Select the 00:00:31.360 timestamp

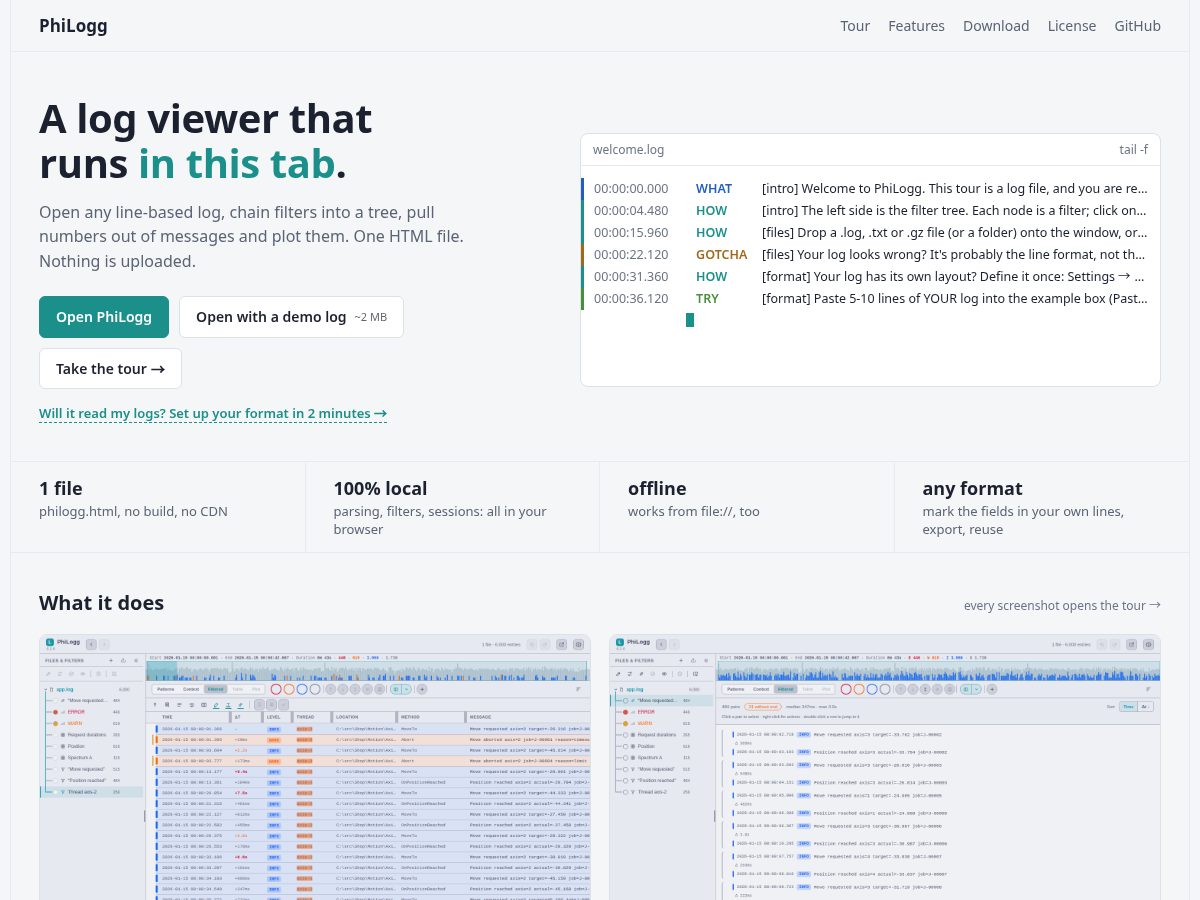coord(631,277)
